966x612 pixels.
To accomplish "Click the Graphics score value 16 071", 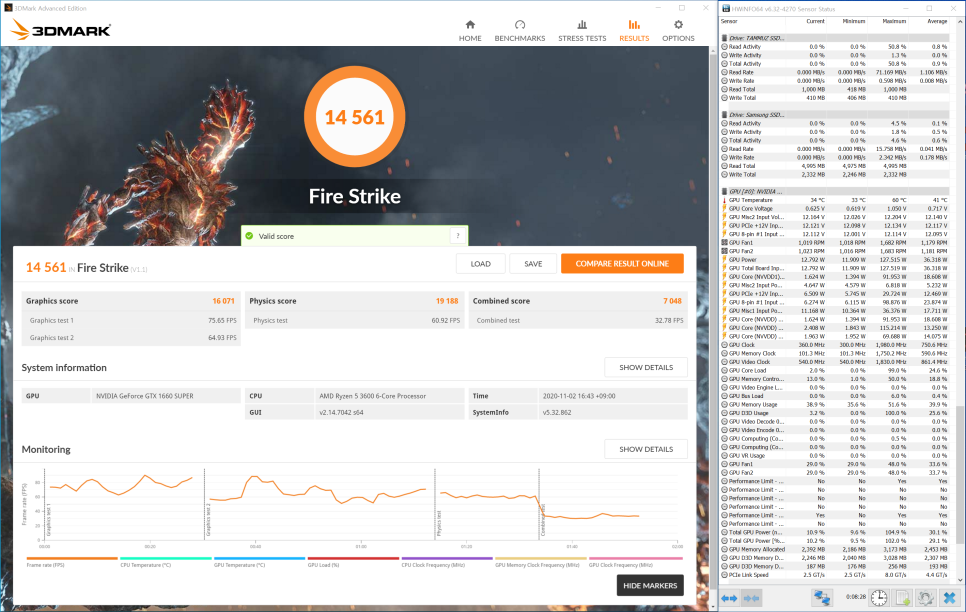I will pos(223,301).
